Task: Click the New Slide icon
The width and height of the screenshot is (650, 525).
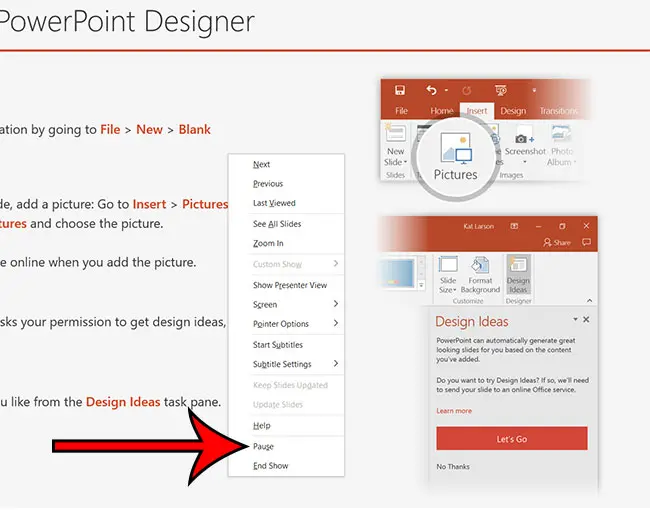Action: pos(395,133)
